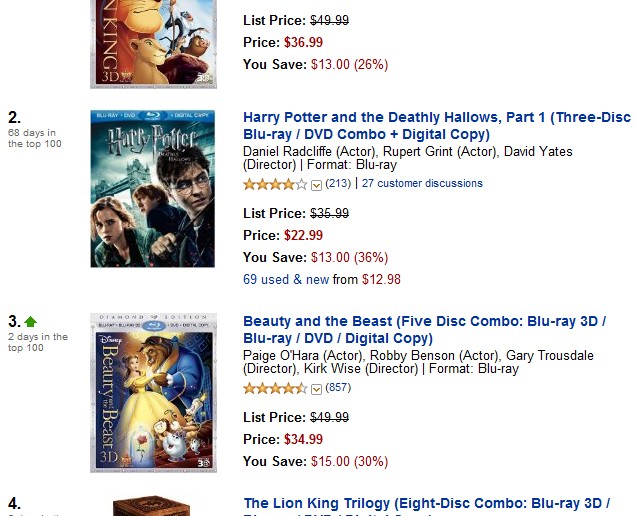
Task: View the 857 Beauty and the Beast reviews
Action: point(338,388)
